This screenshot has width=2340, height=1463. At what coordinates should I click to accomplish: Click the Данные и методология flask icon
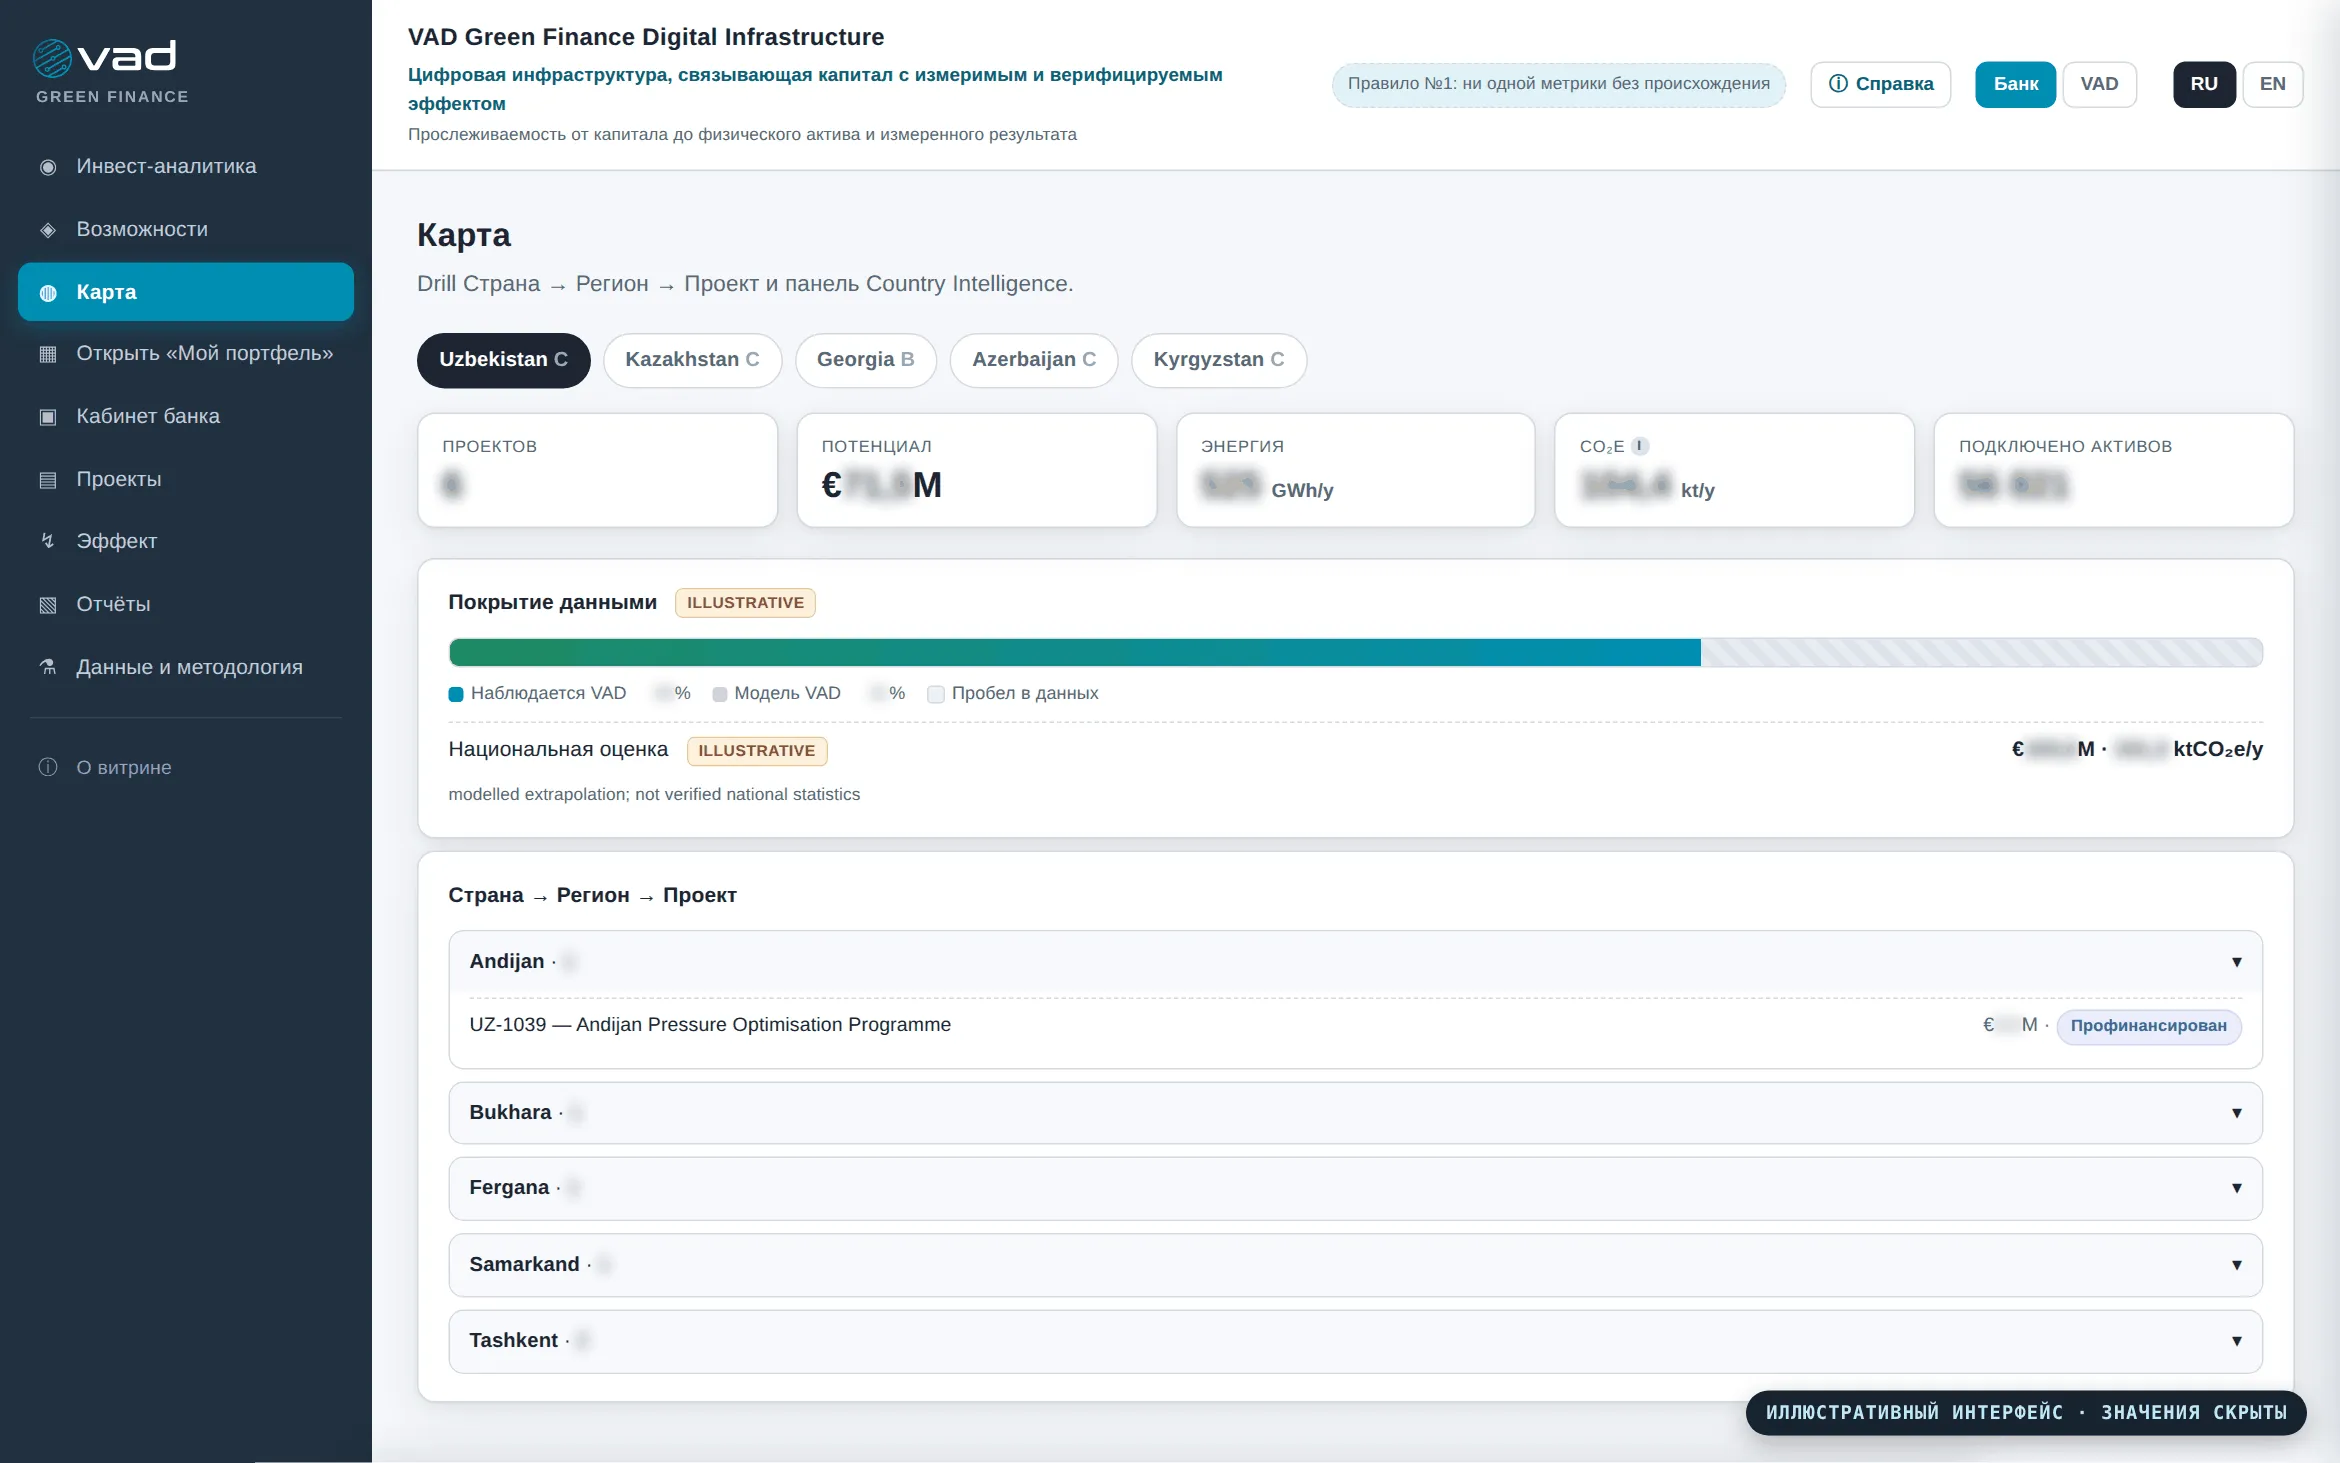[48, 667]
